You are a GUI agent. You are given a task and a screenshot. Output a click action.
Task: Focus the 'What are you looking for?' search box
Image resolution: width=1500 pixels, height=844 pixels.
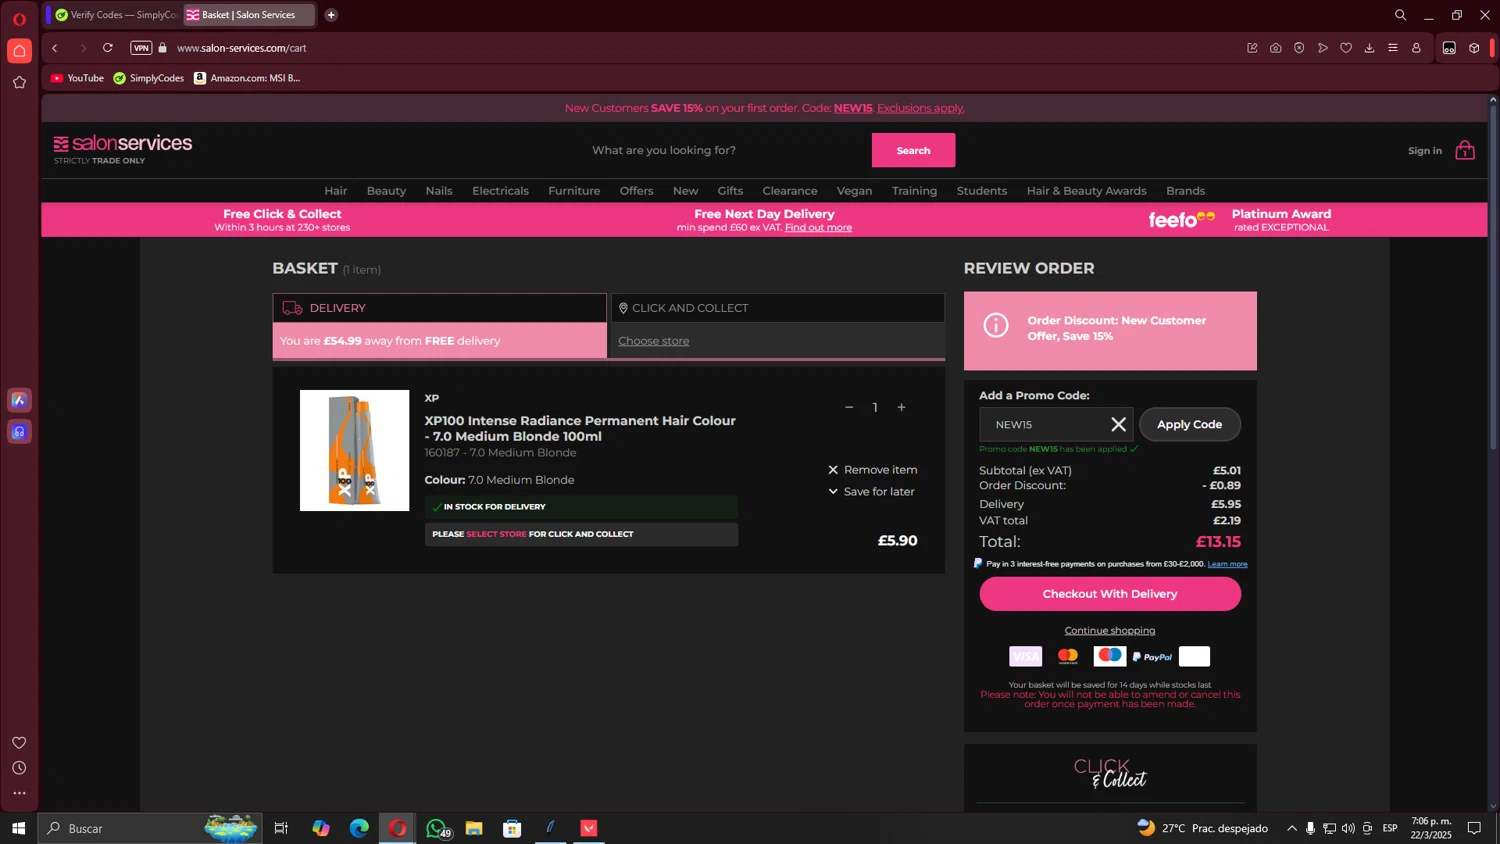pyautogui.click(x=727, y=150)
